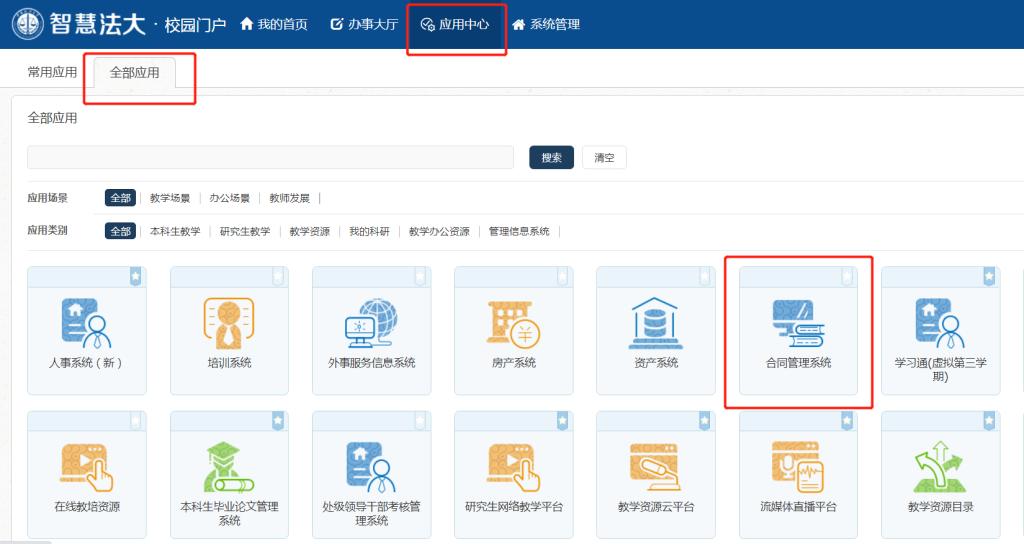
Task: Click the application search input field
Action: [270, 157]
